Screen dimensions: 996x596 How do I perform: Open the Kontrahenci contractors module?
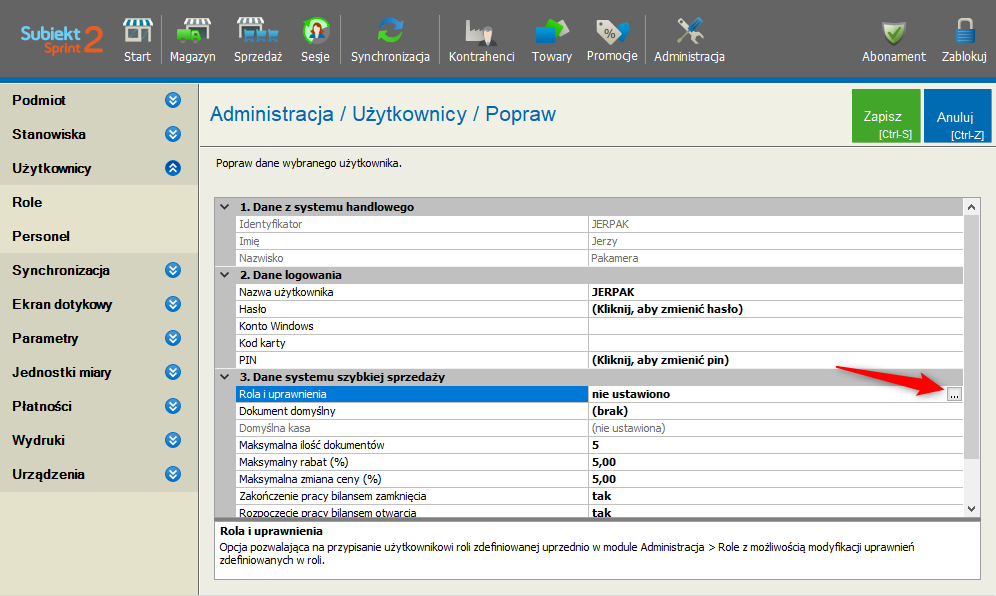[x=481, y=39]
